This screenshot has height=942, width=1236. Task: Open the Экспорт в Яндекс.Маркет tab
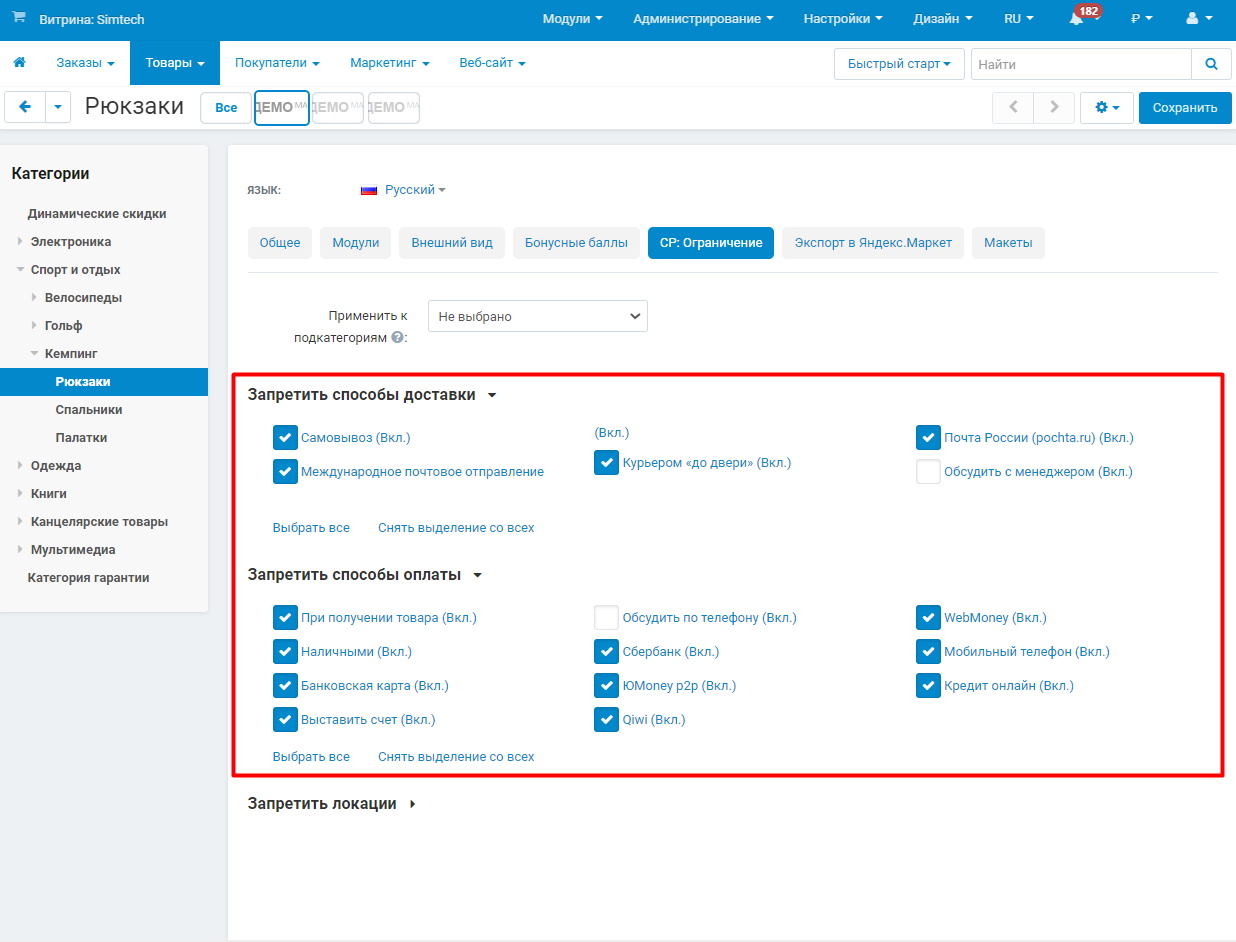click(873, 243)
